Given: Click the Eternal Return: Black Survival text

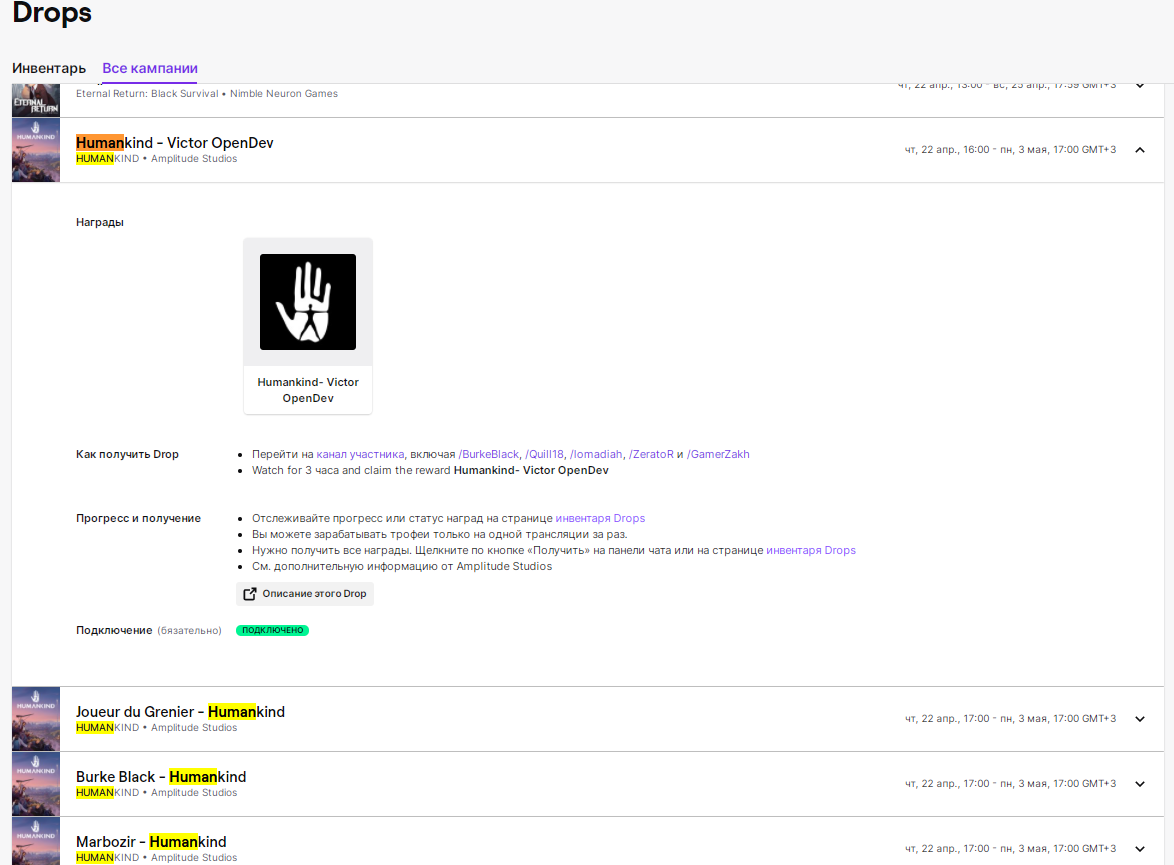Looking at the screenshot, I should (147, 94).
